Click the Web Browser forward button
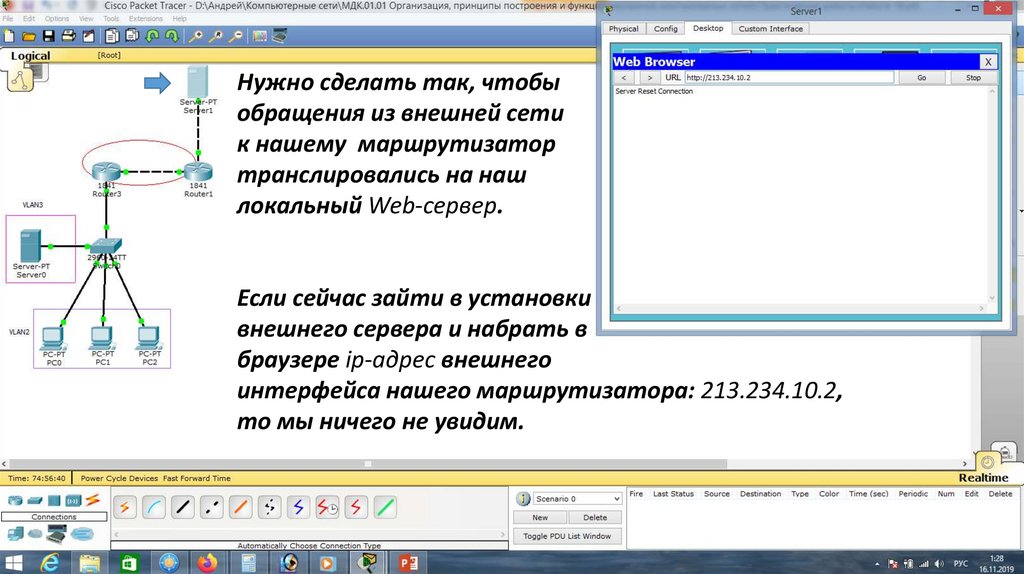 (649, 78)
